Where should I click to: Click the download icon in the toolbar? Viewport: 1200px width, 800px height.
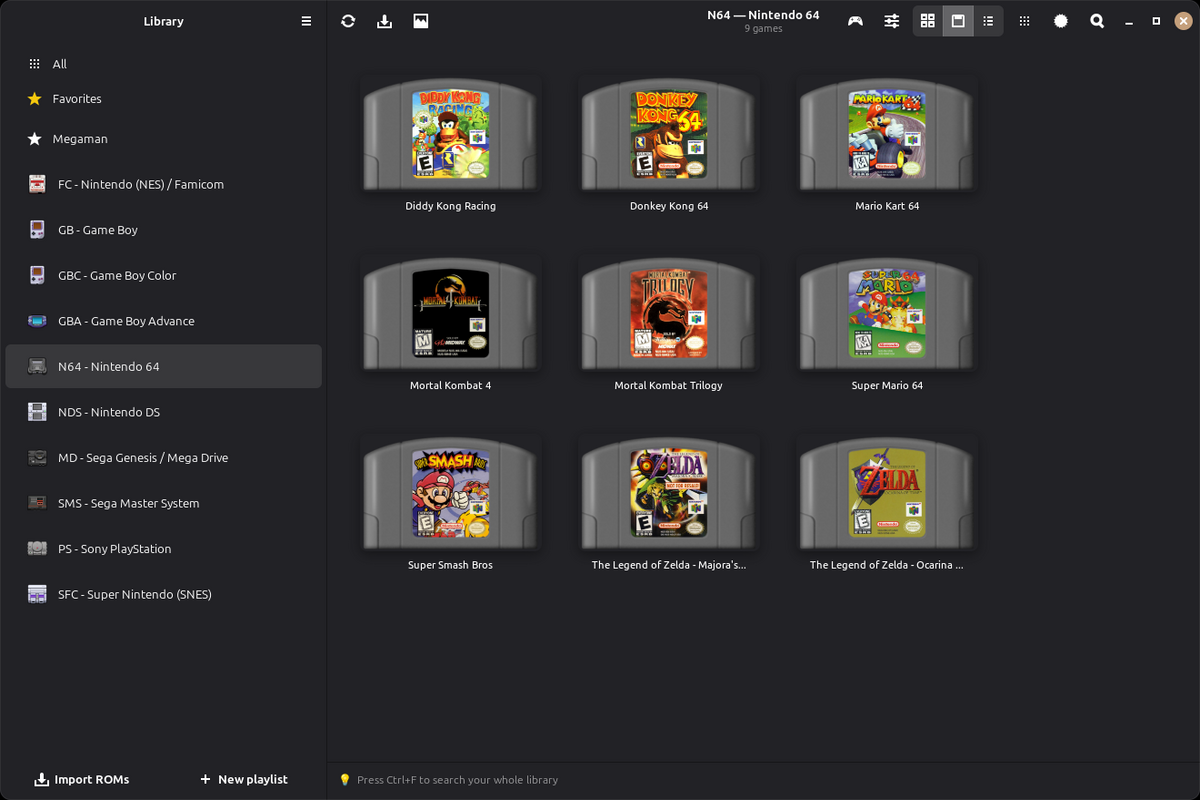384,21
